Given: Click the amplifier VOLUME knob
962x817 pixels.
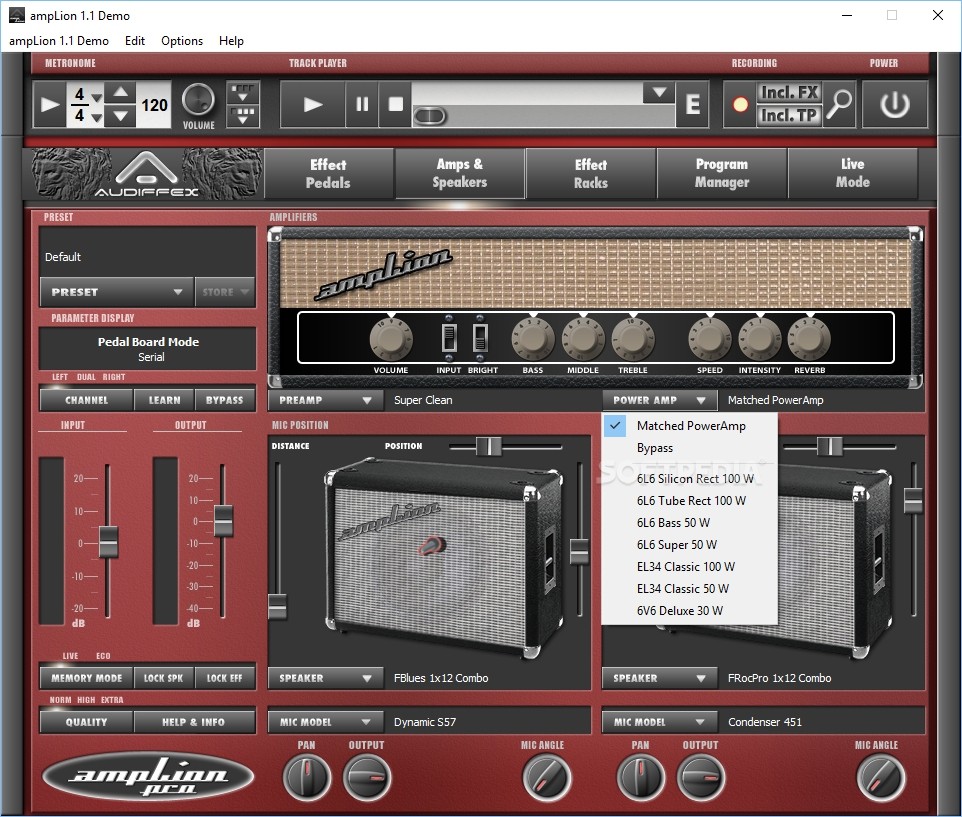Looking at the screenshot, I should click(391, 339).
